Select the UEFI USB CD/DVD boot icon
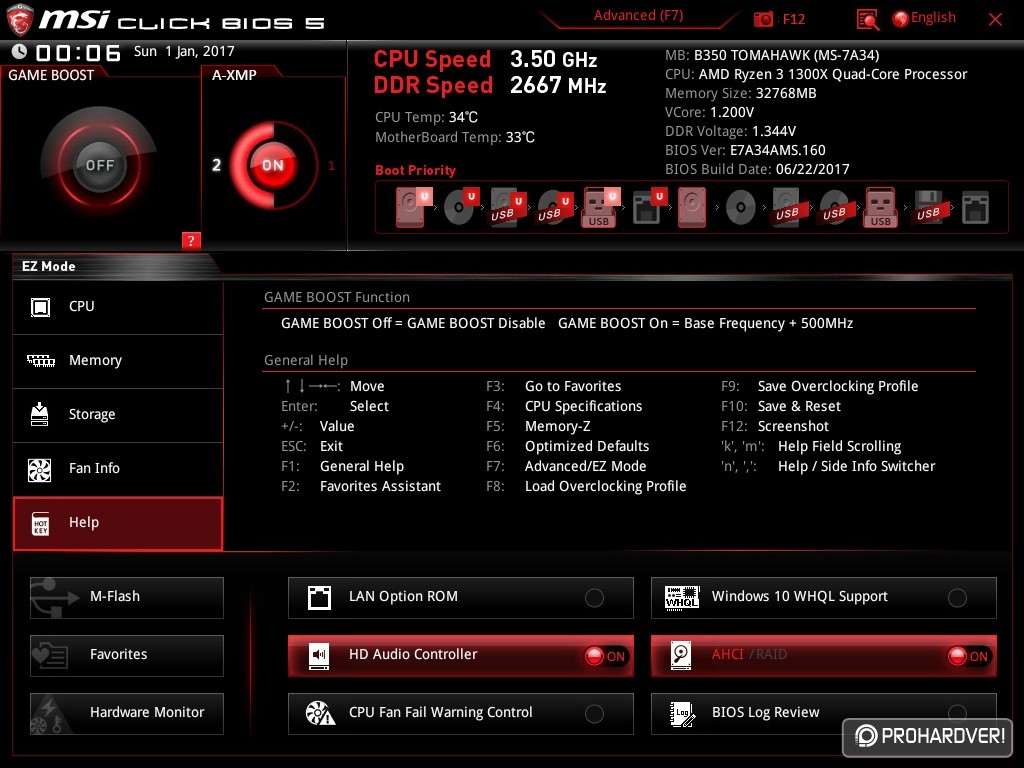1024x768 pixels. [554, 207]
